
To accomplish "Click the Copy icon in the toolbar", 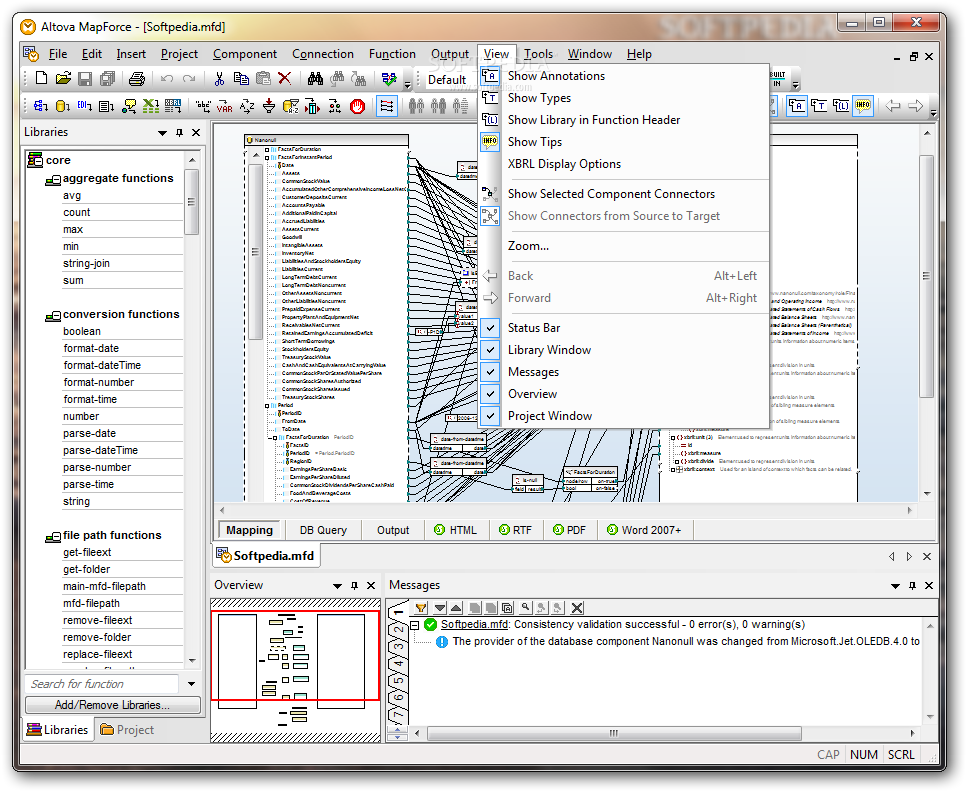I will click(241, 78).
